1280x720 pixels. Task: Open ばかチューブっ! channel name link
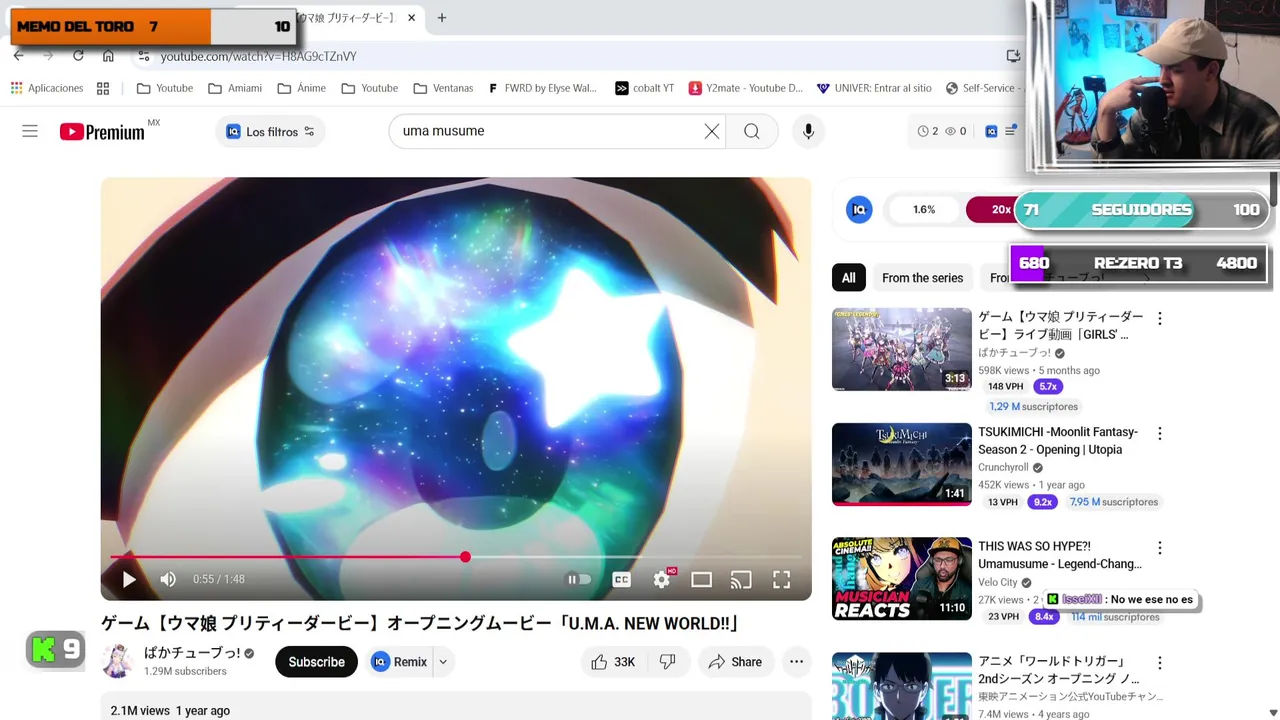(x=192, y=652)
